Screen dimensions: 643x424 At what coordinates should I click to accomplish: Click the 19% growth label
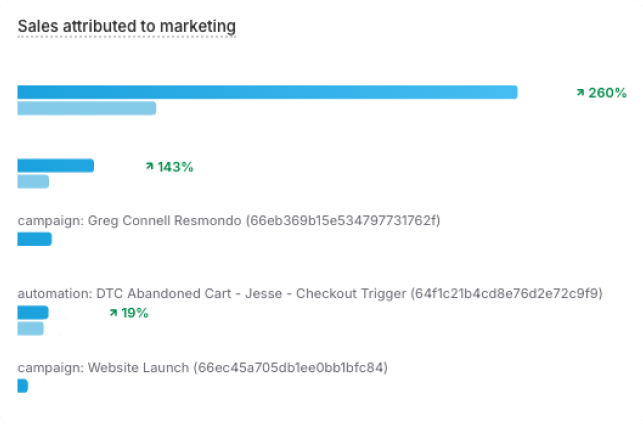134,313
